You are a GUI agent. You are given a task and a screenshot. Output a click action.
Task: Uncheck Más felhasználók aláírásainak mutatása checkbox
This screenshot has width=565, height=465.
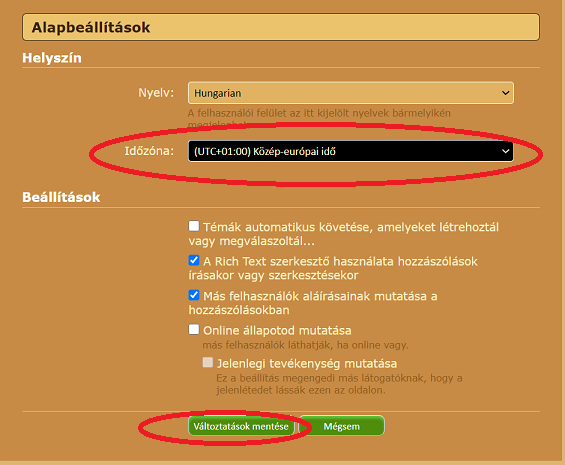[x=194, y=295]
